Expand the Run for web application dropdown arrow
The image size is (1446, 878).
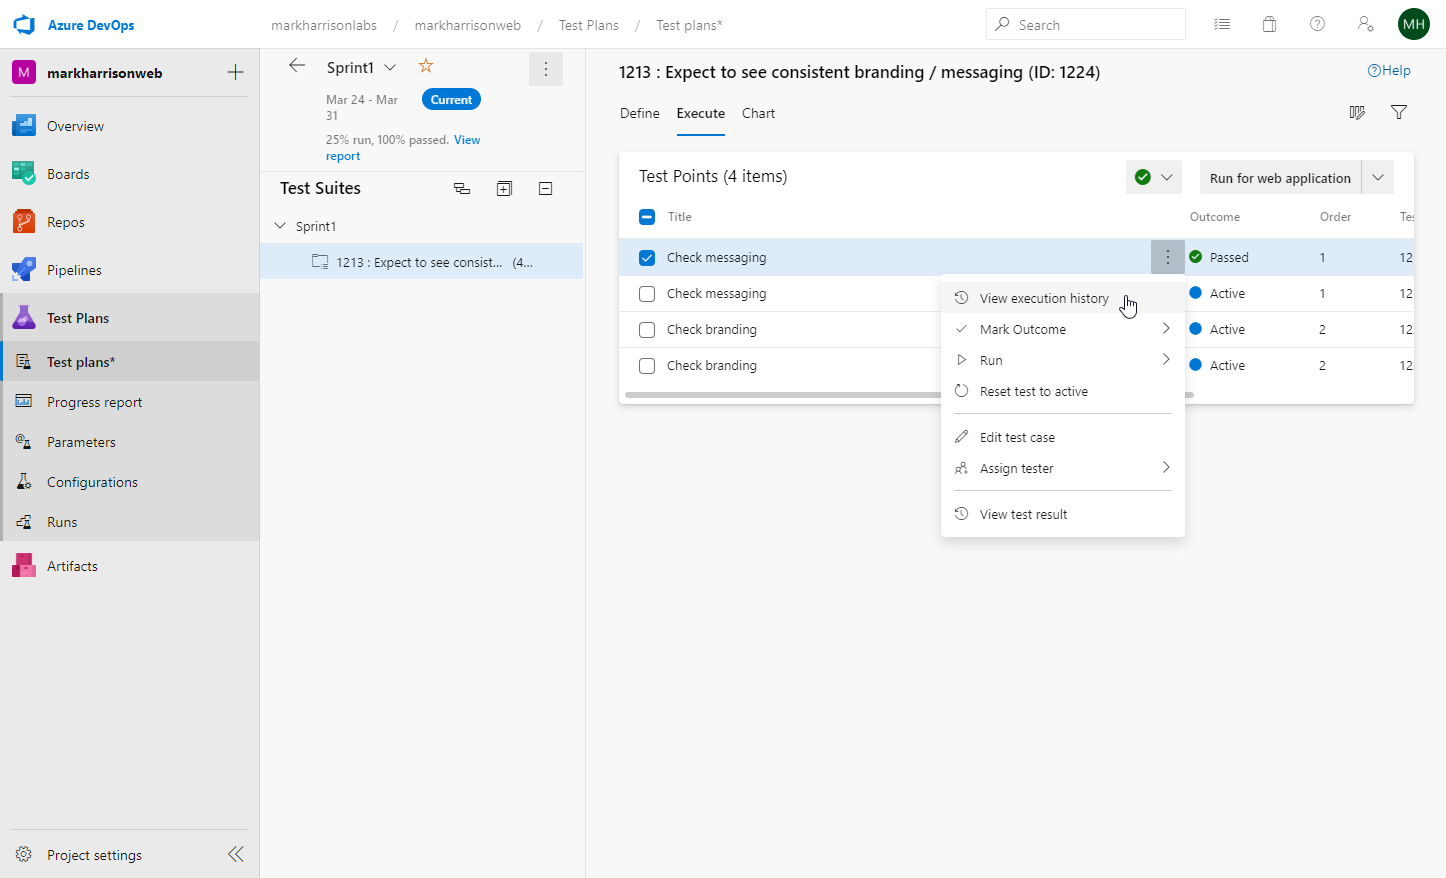(1378, 178)
